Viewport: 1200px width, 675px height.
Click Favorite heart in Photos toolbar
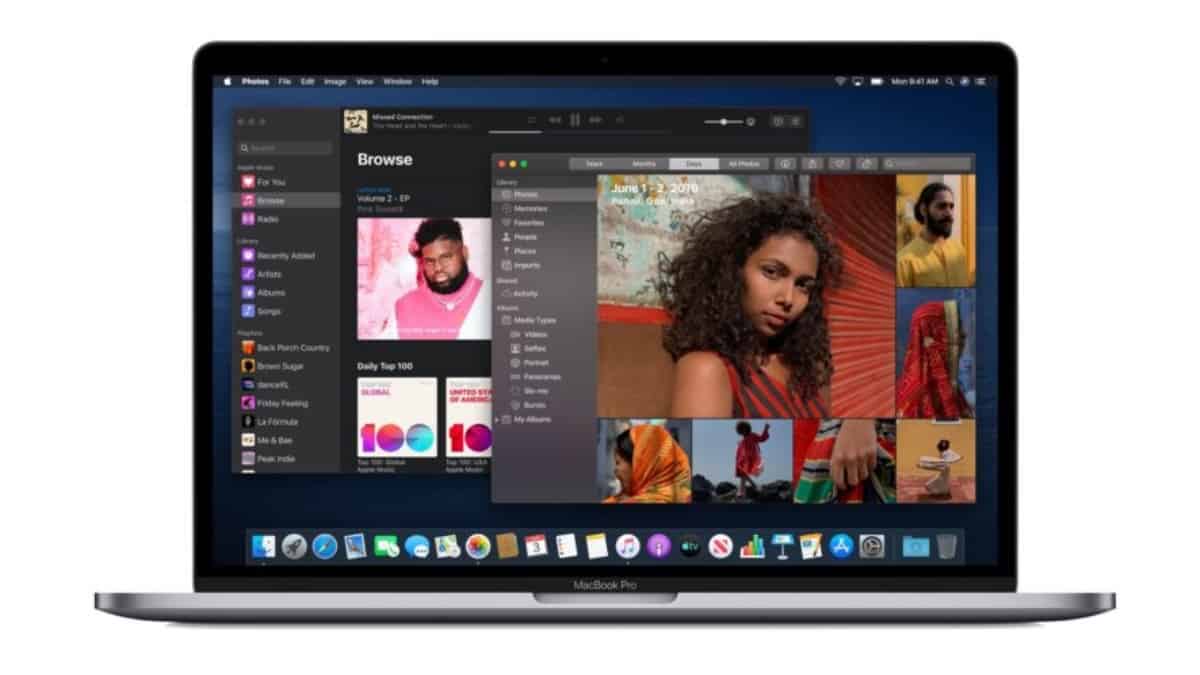[x=840, y=163]
